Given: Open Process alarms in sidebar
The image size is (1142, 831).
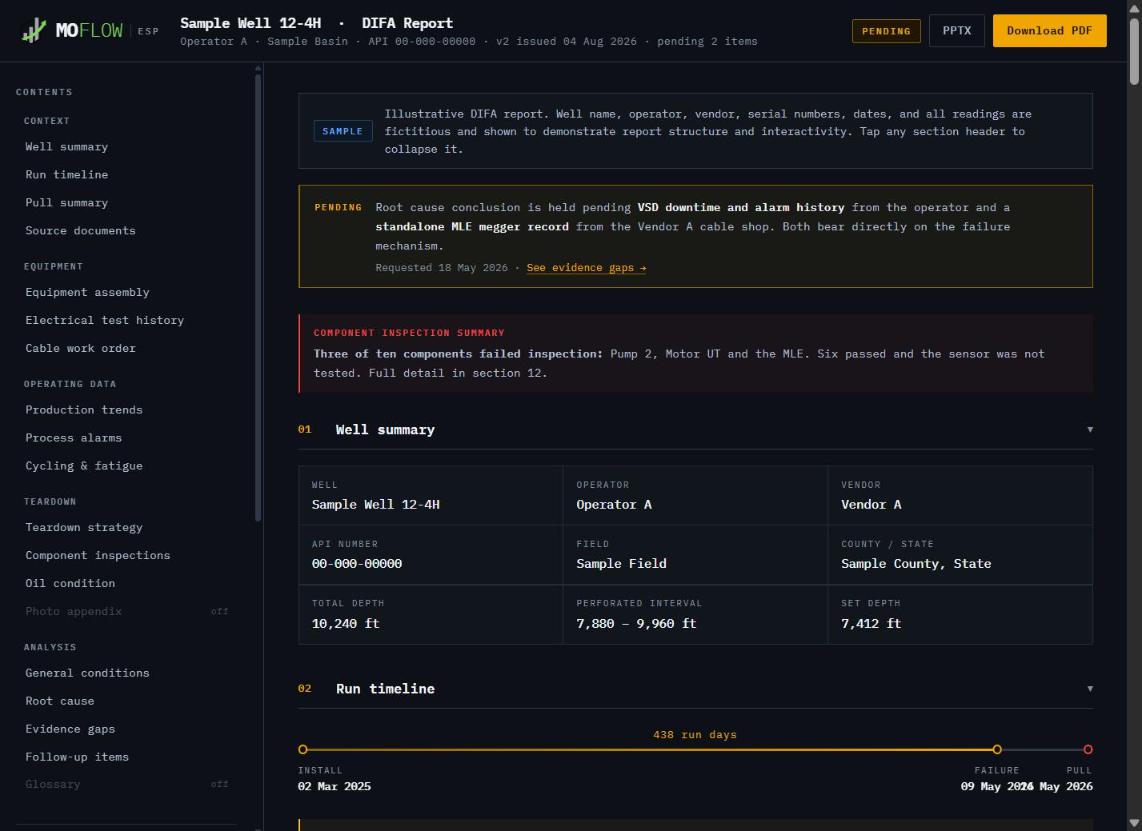Looking at the screenshot, I should coord(74,438).
